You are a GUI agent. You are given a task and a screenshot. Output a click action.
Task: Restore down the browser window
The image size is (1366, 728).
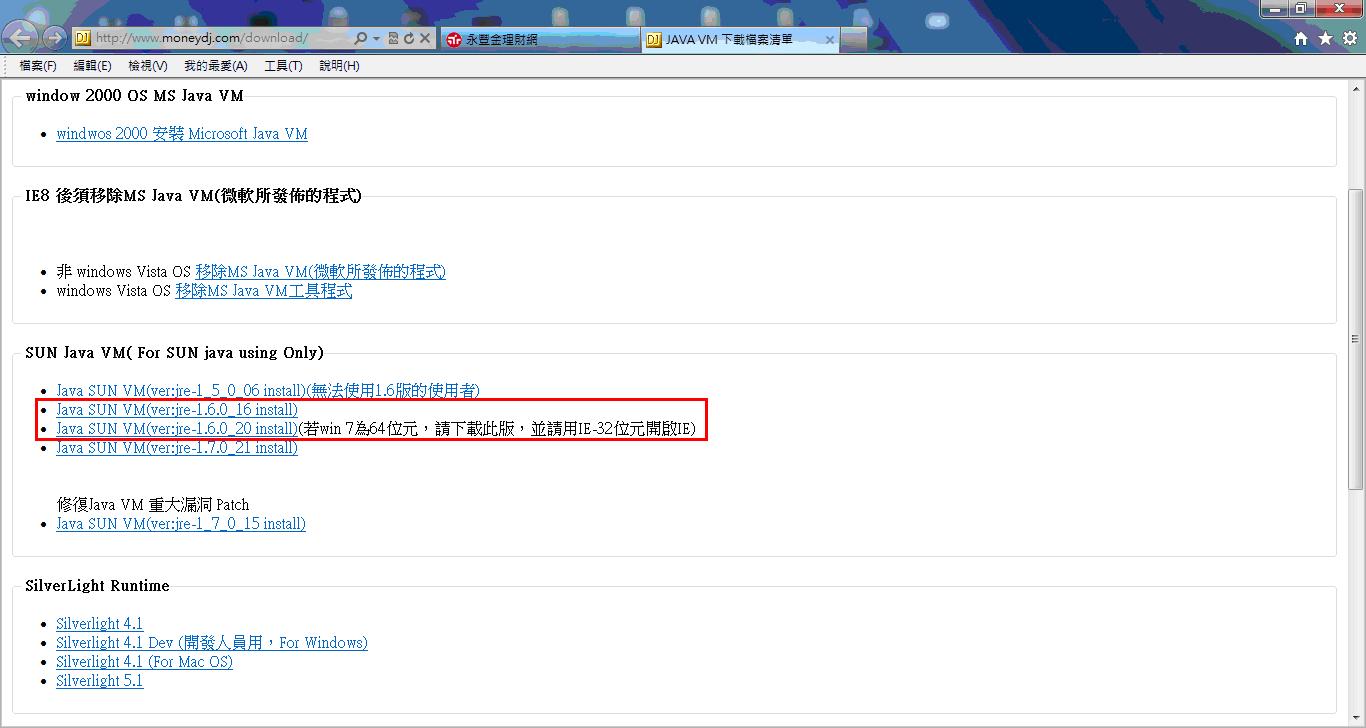(x=1300, y=8)
